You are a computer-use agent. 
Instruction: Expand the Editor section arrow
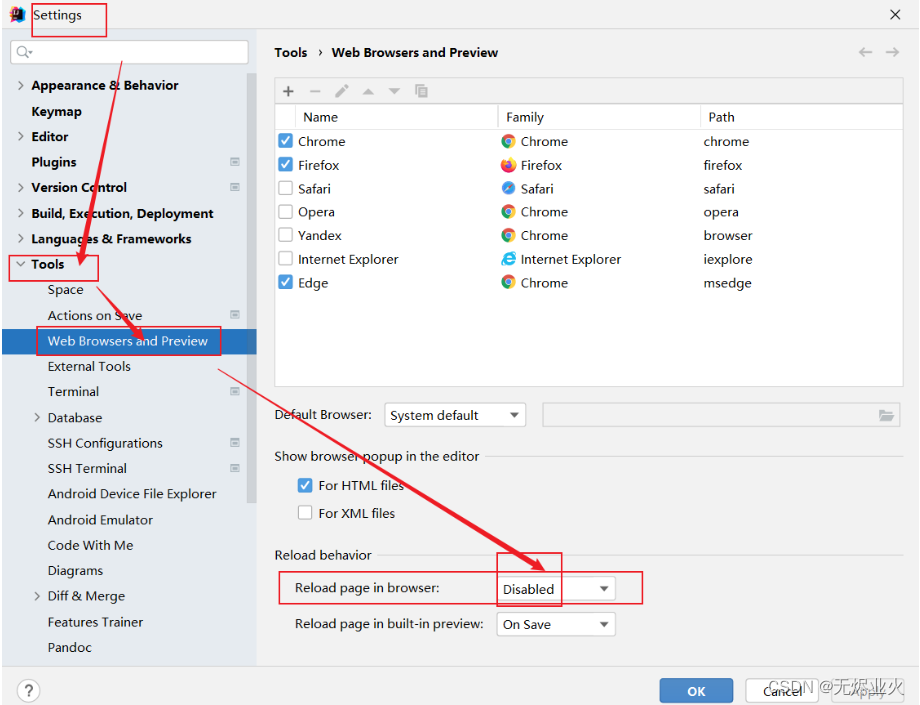coord(21,136)
